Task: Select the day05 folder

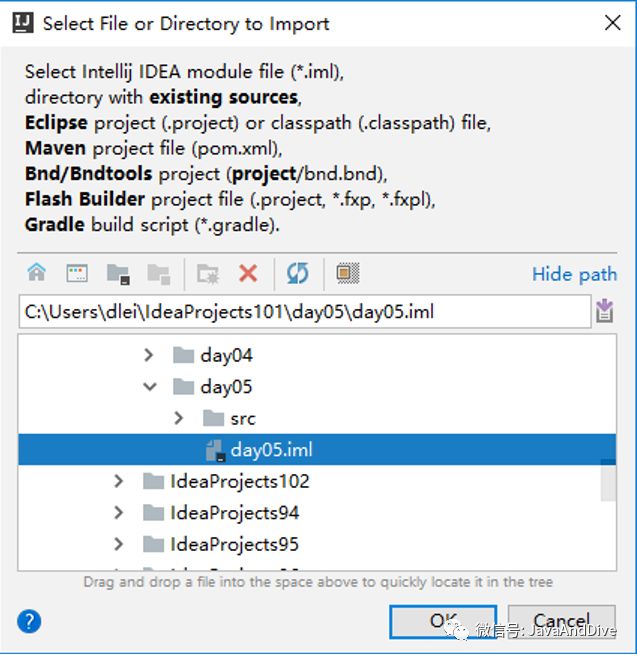Action: pos(226,387)
